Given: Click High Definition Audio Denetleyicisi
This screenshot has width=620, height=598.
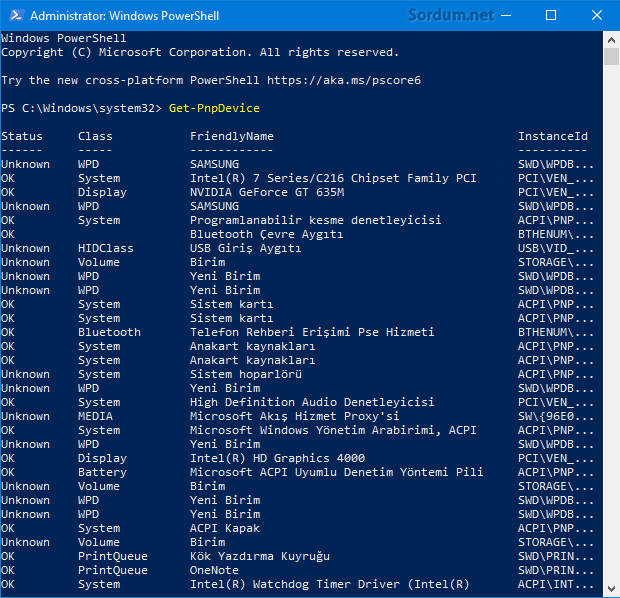Looking at the screenshot, I should (312, 402).
